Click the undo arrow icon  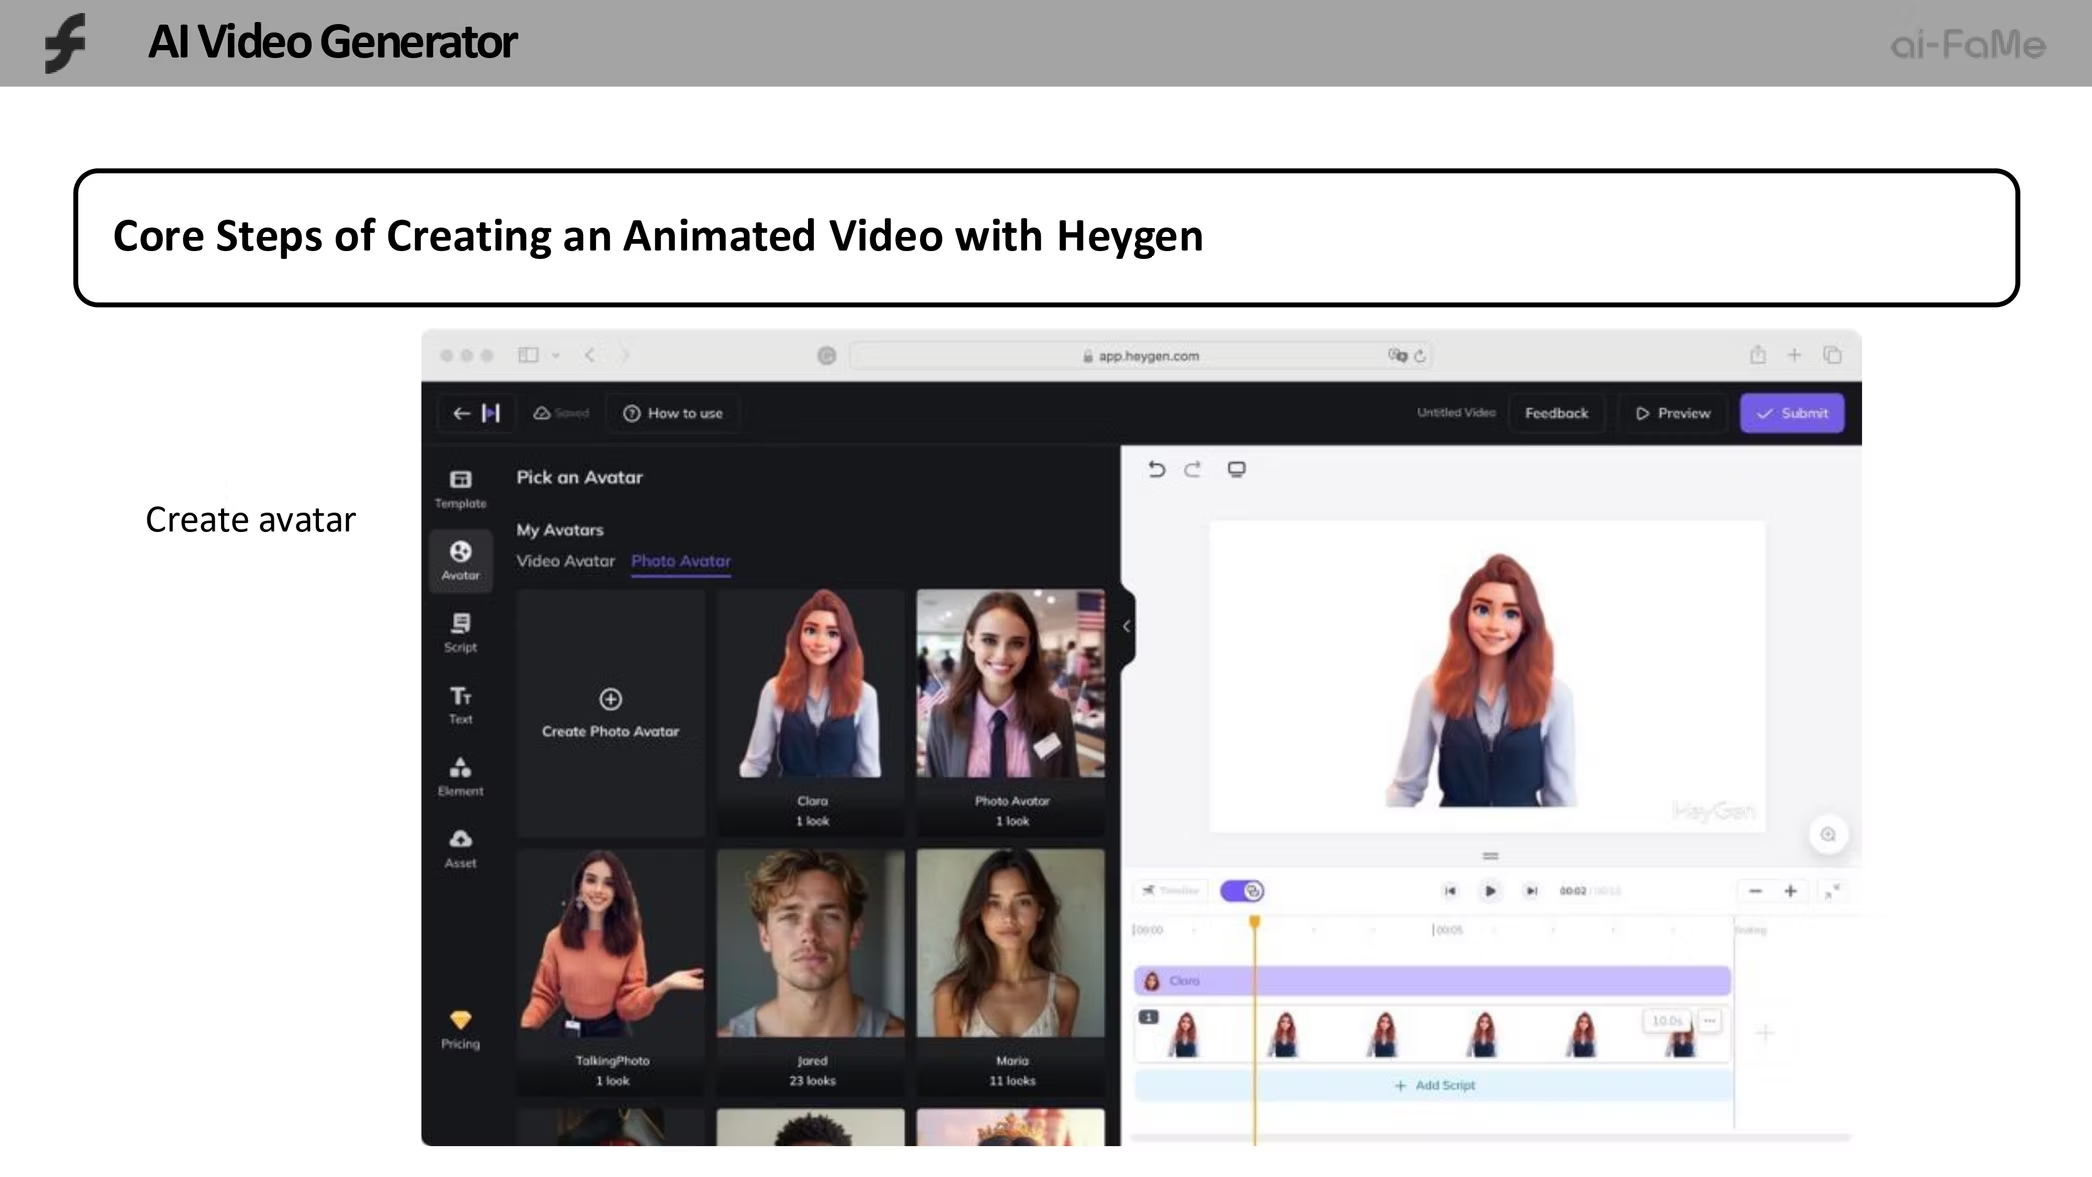tap(1156, 469)
